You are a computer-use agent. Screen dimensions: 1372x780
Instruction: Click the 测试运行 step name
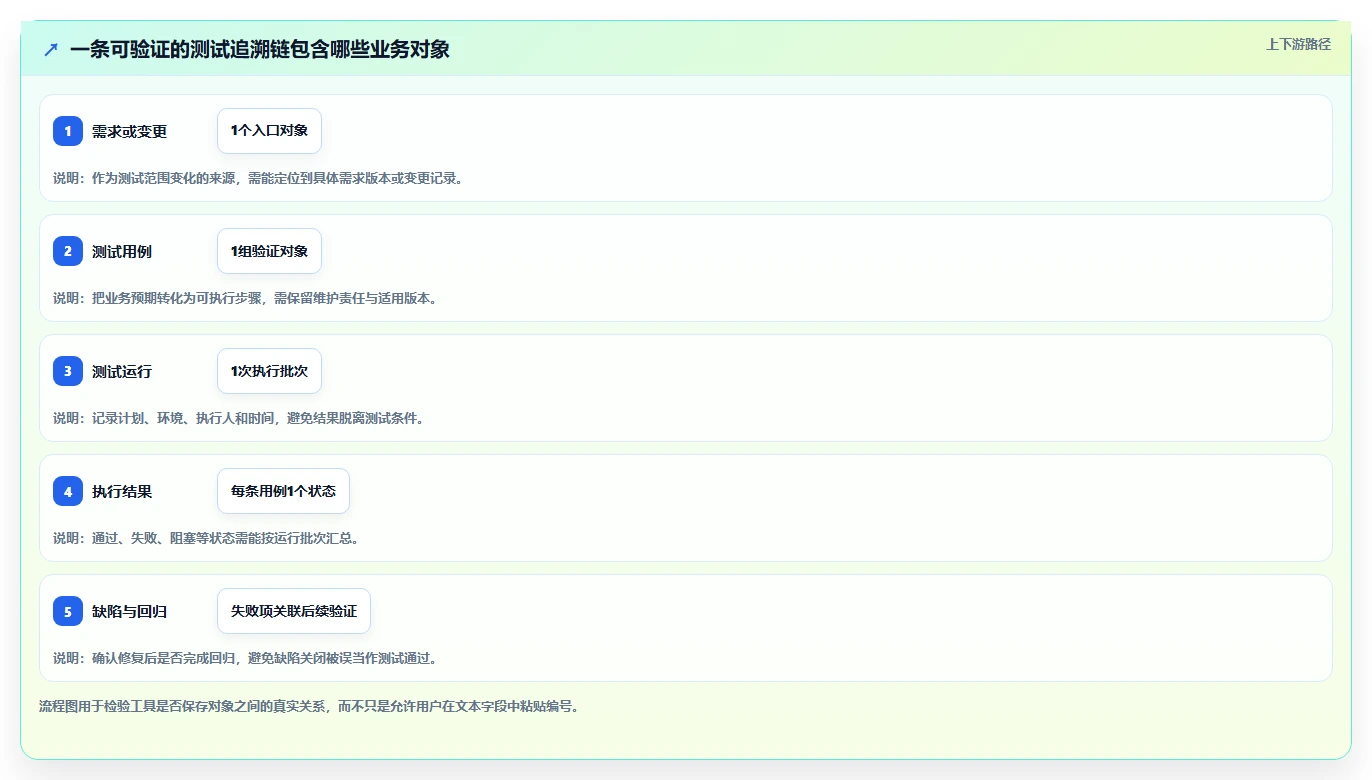(x=122, y=372)
